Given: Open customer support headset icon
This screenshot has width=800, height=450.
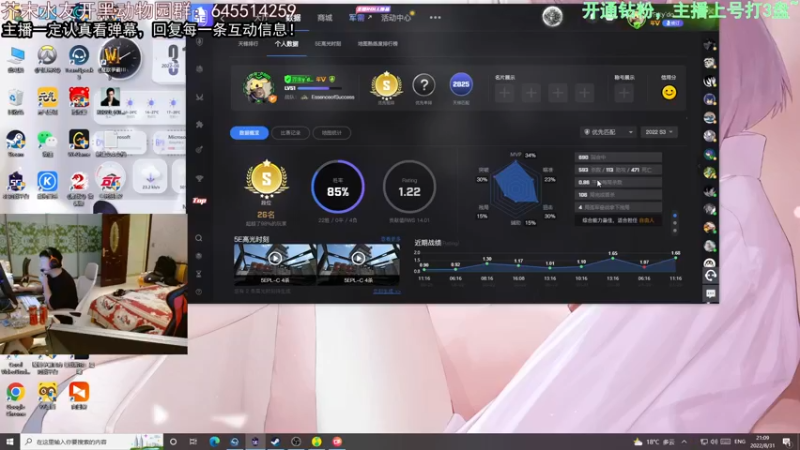Looking at the screenshot, I should (710, 276).
